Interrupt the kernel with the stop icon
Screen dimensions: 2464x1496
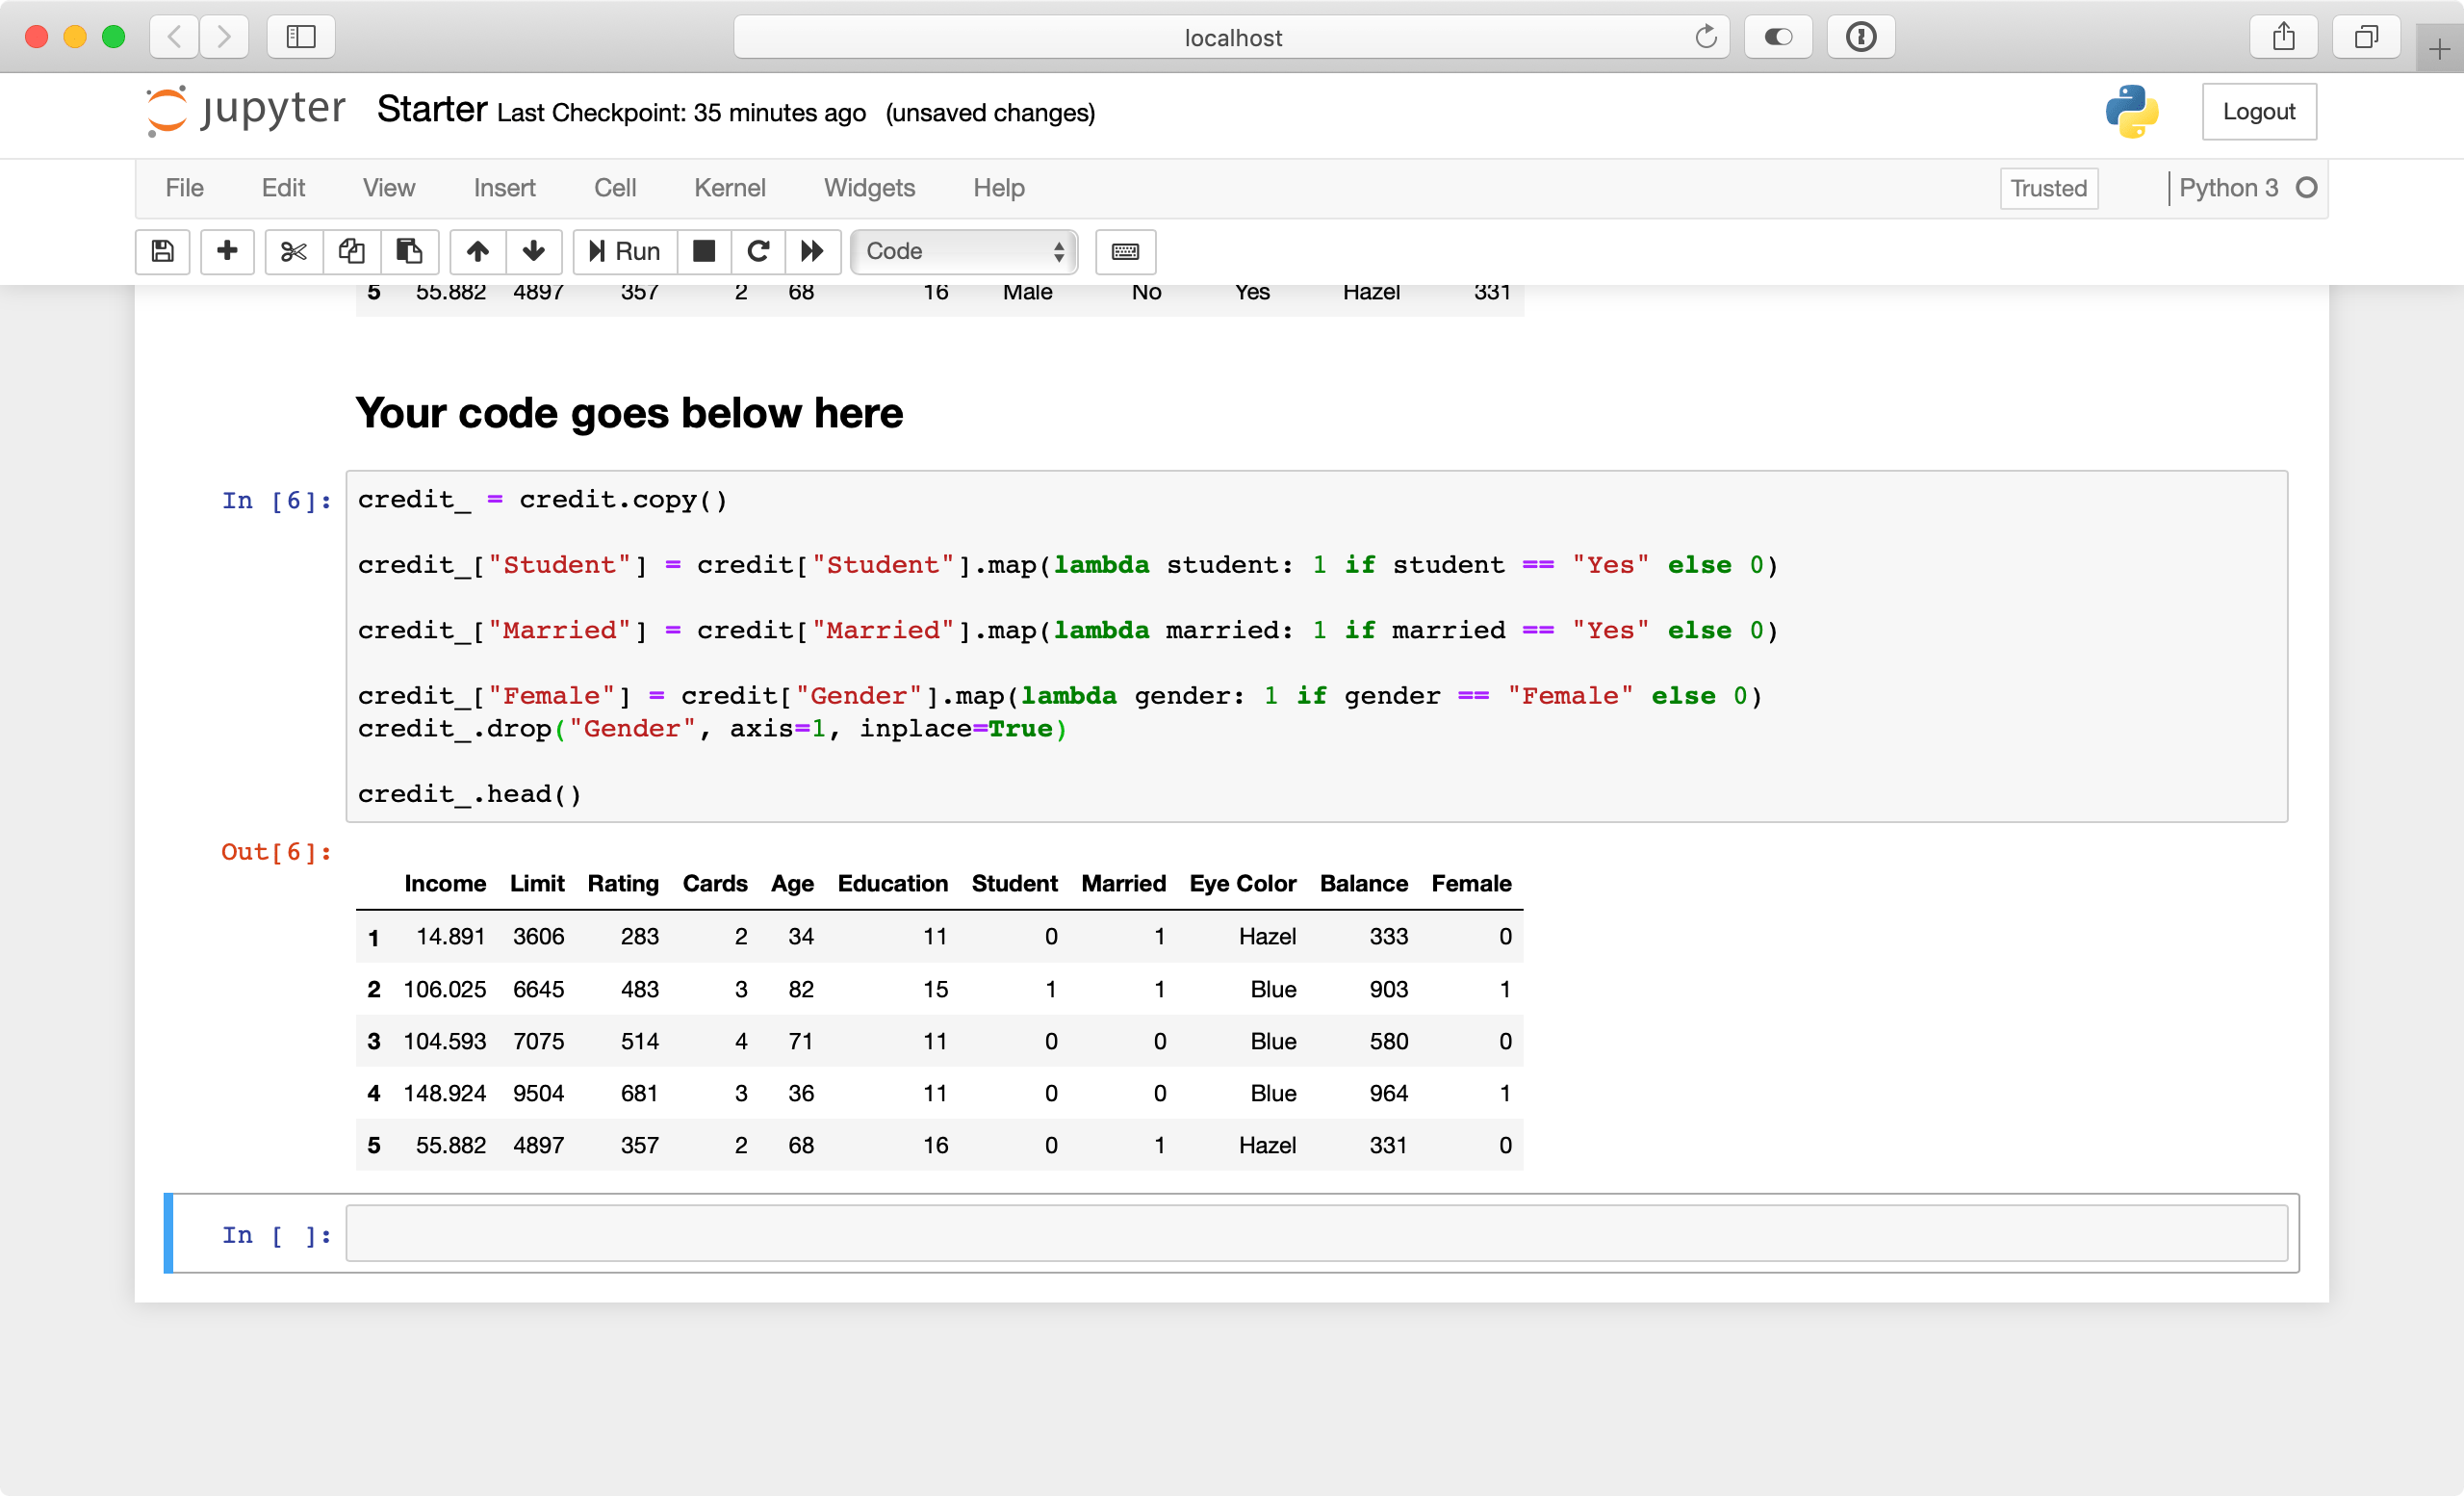coord(704,251)
